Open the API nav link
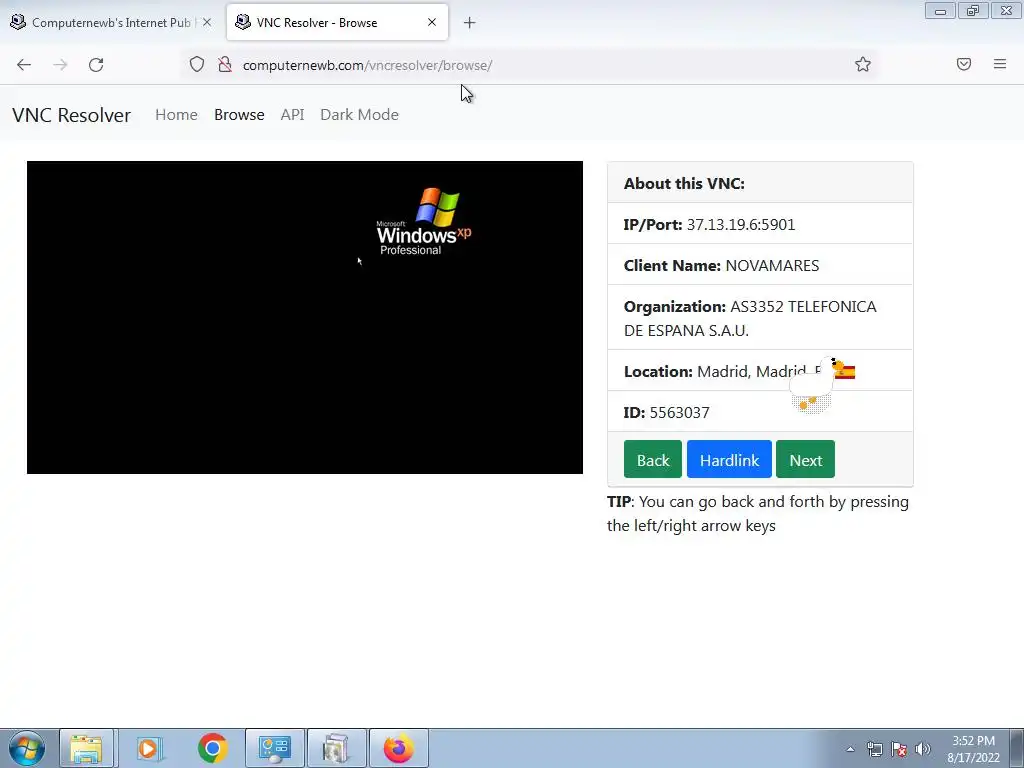The width and height of the screenshot is (1024, 768). pos(292,114)
